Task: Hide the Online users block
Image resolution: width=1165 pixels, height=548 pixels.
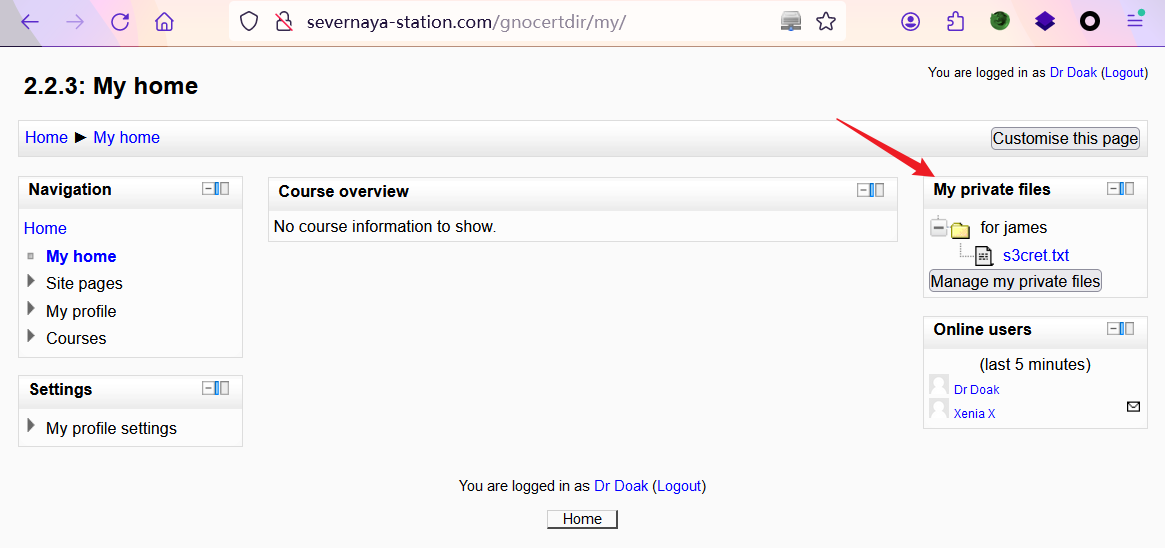Action: point(1114,329)
